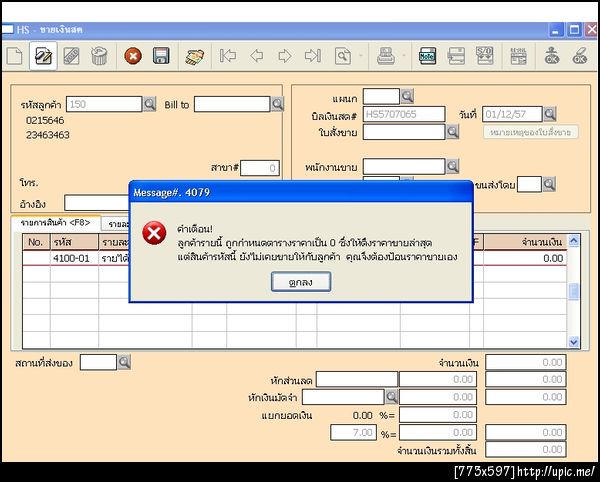This screenshot has width=600, height=482.
Task: Click the salesperson input field
Action: pos(404,166)
